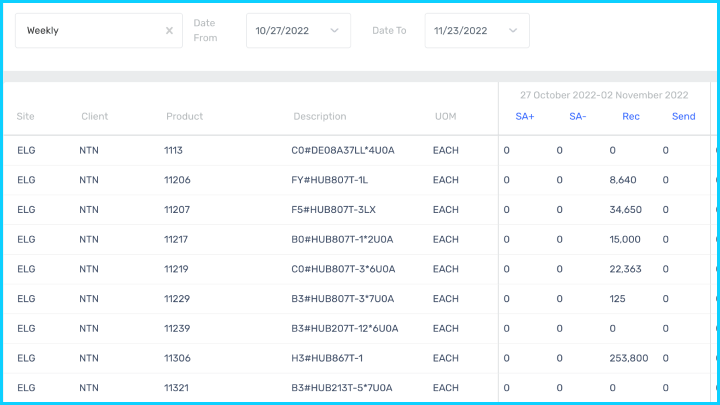
Task: Click the UOM column header
Action: 445,117
